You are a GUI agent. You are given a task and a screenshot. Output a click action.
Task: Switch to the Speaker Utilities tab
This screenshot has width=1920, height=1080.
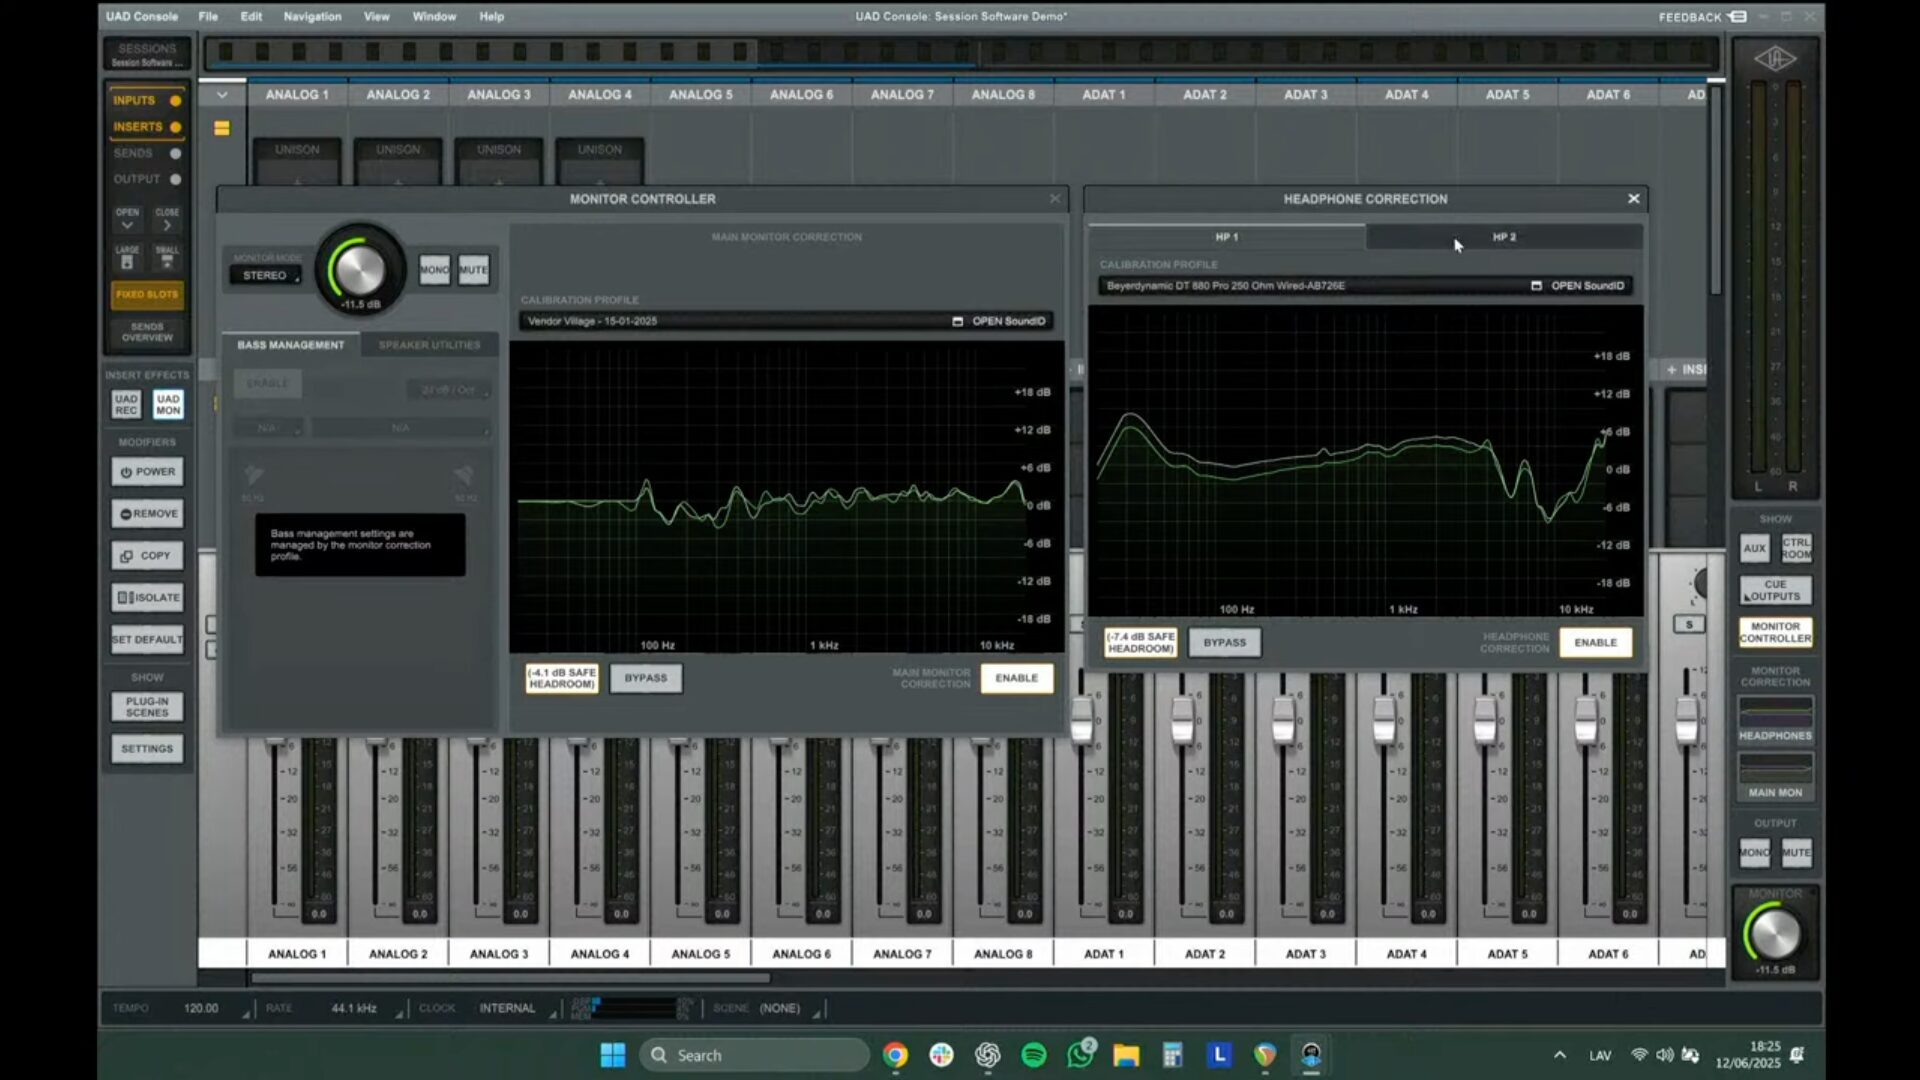[x=429, y=345]
